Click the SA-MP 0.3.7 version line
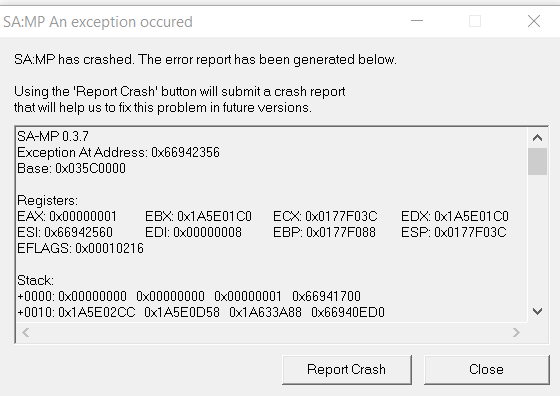The image size is (560, 396). point(53,136)
